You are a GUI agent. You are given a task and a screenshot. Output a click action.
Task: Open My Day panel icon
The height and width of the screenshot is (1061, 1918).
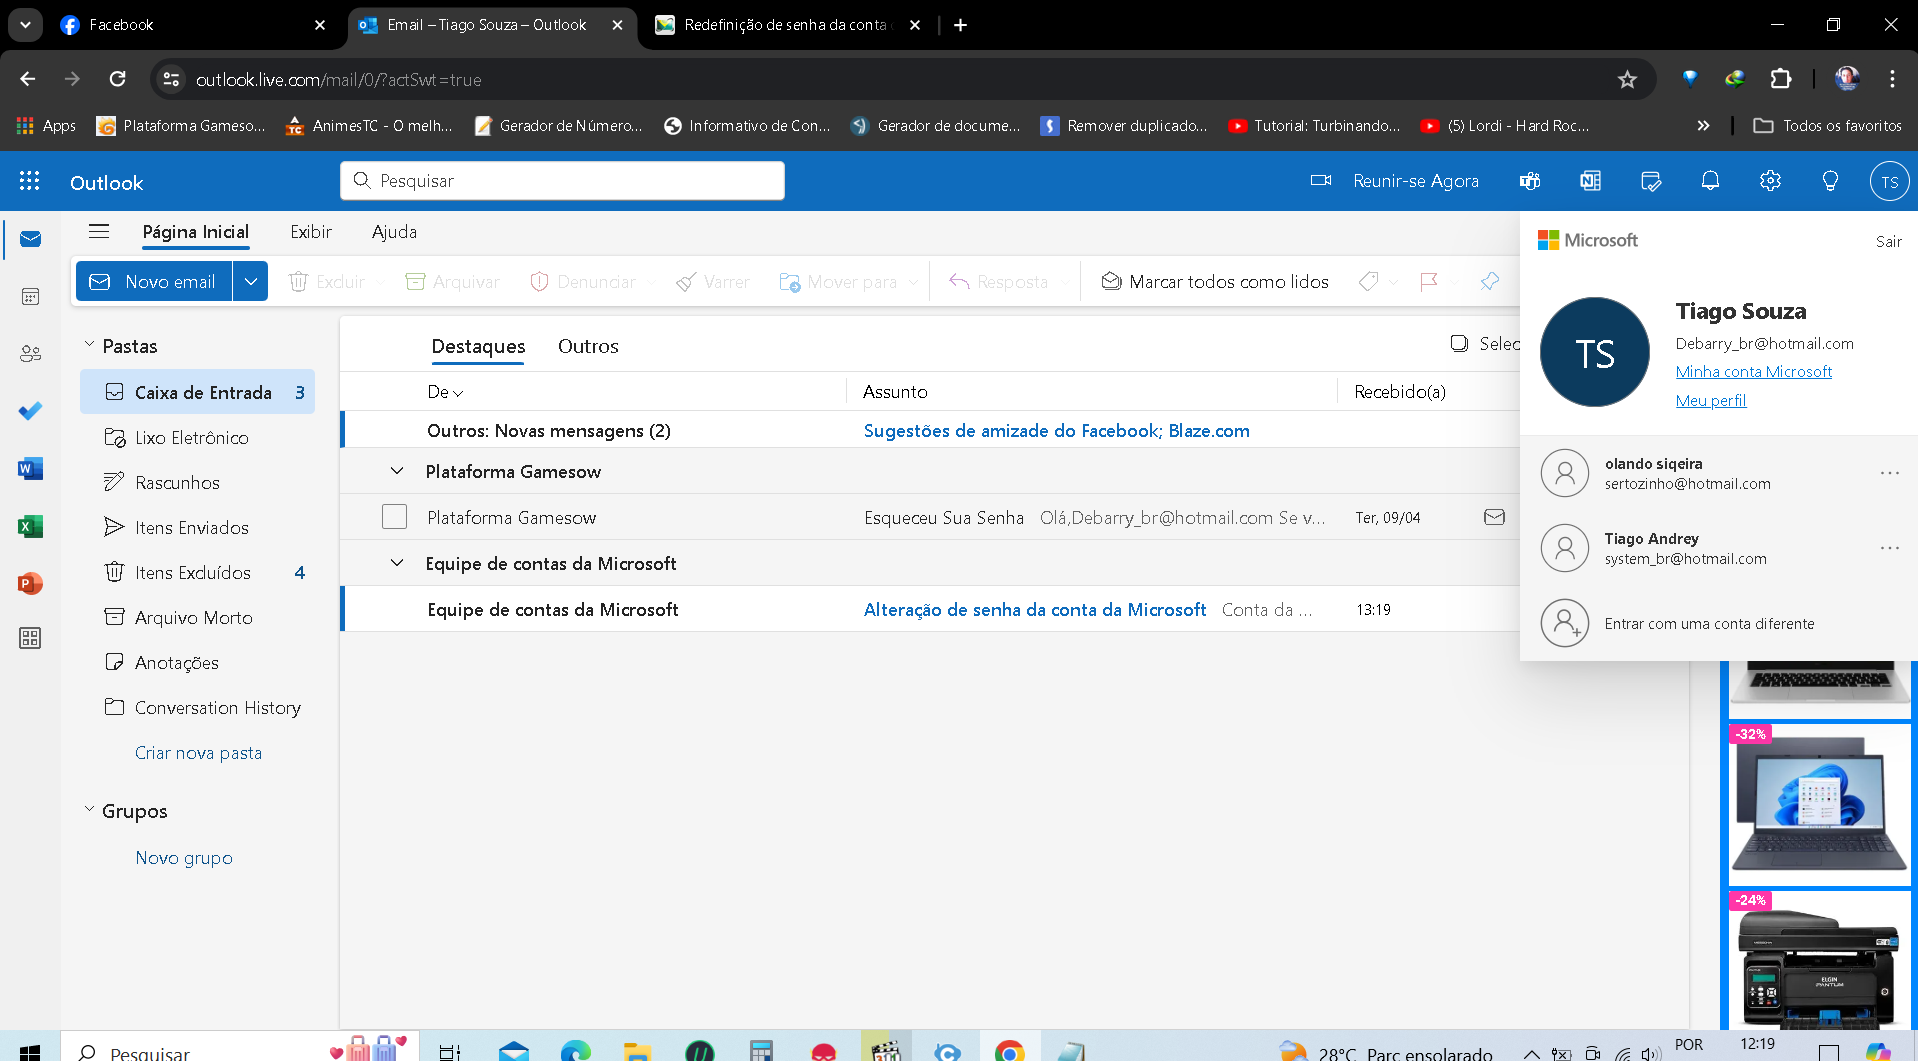click(x=1651, y=181)
